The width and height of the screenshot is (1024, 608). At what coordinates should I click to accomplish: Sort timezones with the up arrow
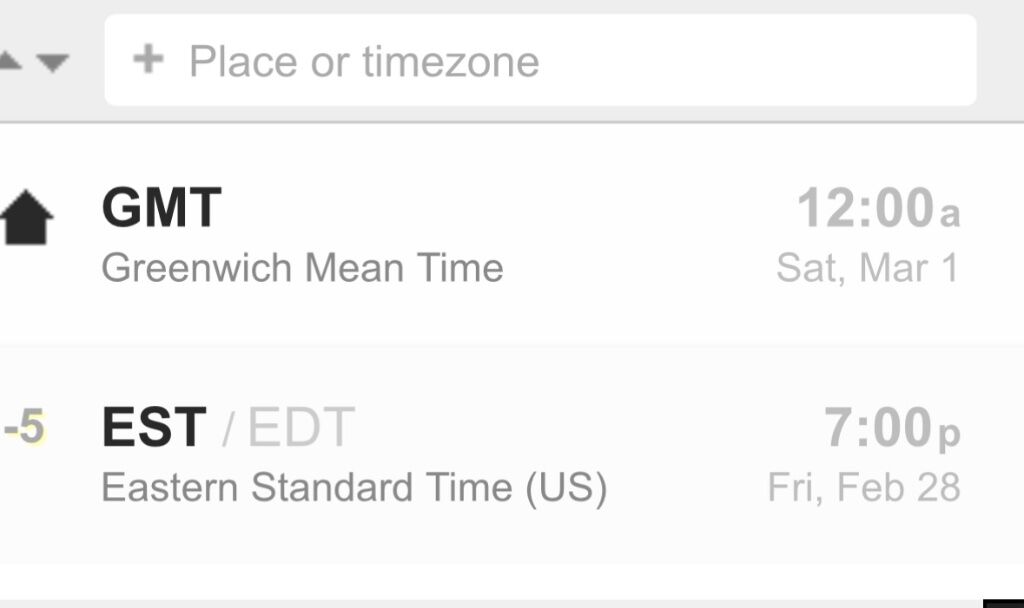point(9,61)
